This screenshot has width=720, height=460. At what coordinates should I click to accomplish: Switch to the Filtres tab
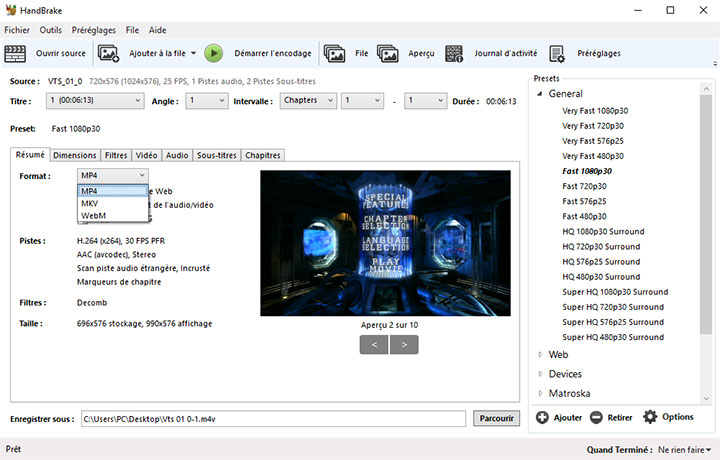116,155
